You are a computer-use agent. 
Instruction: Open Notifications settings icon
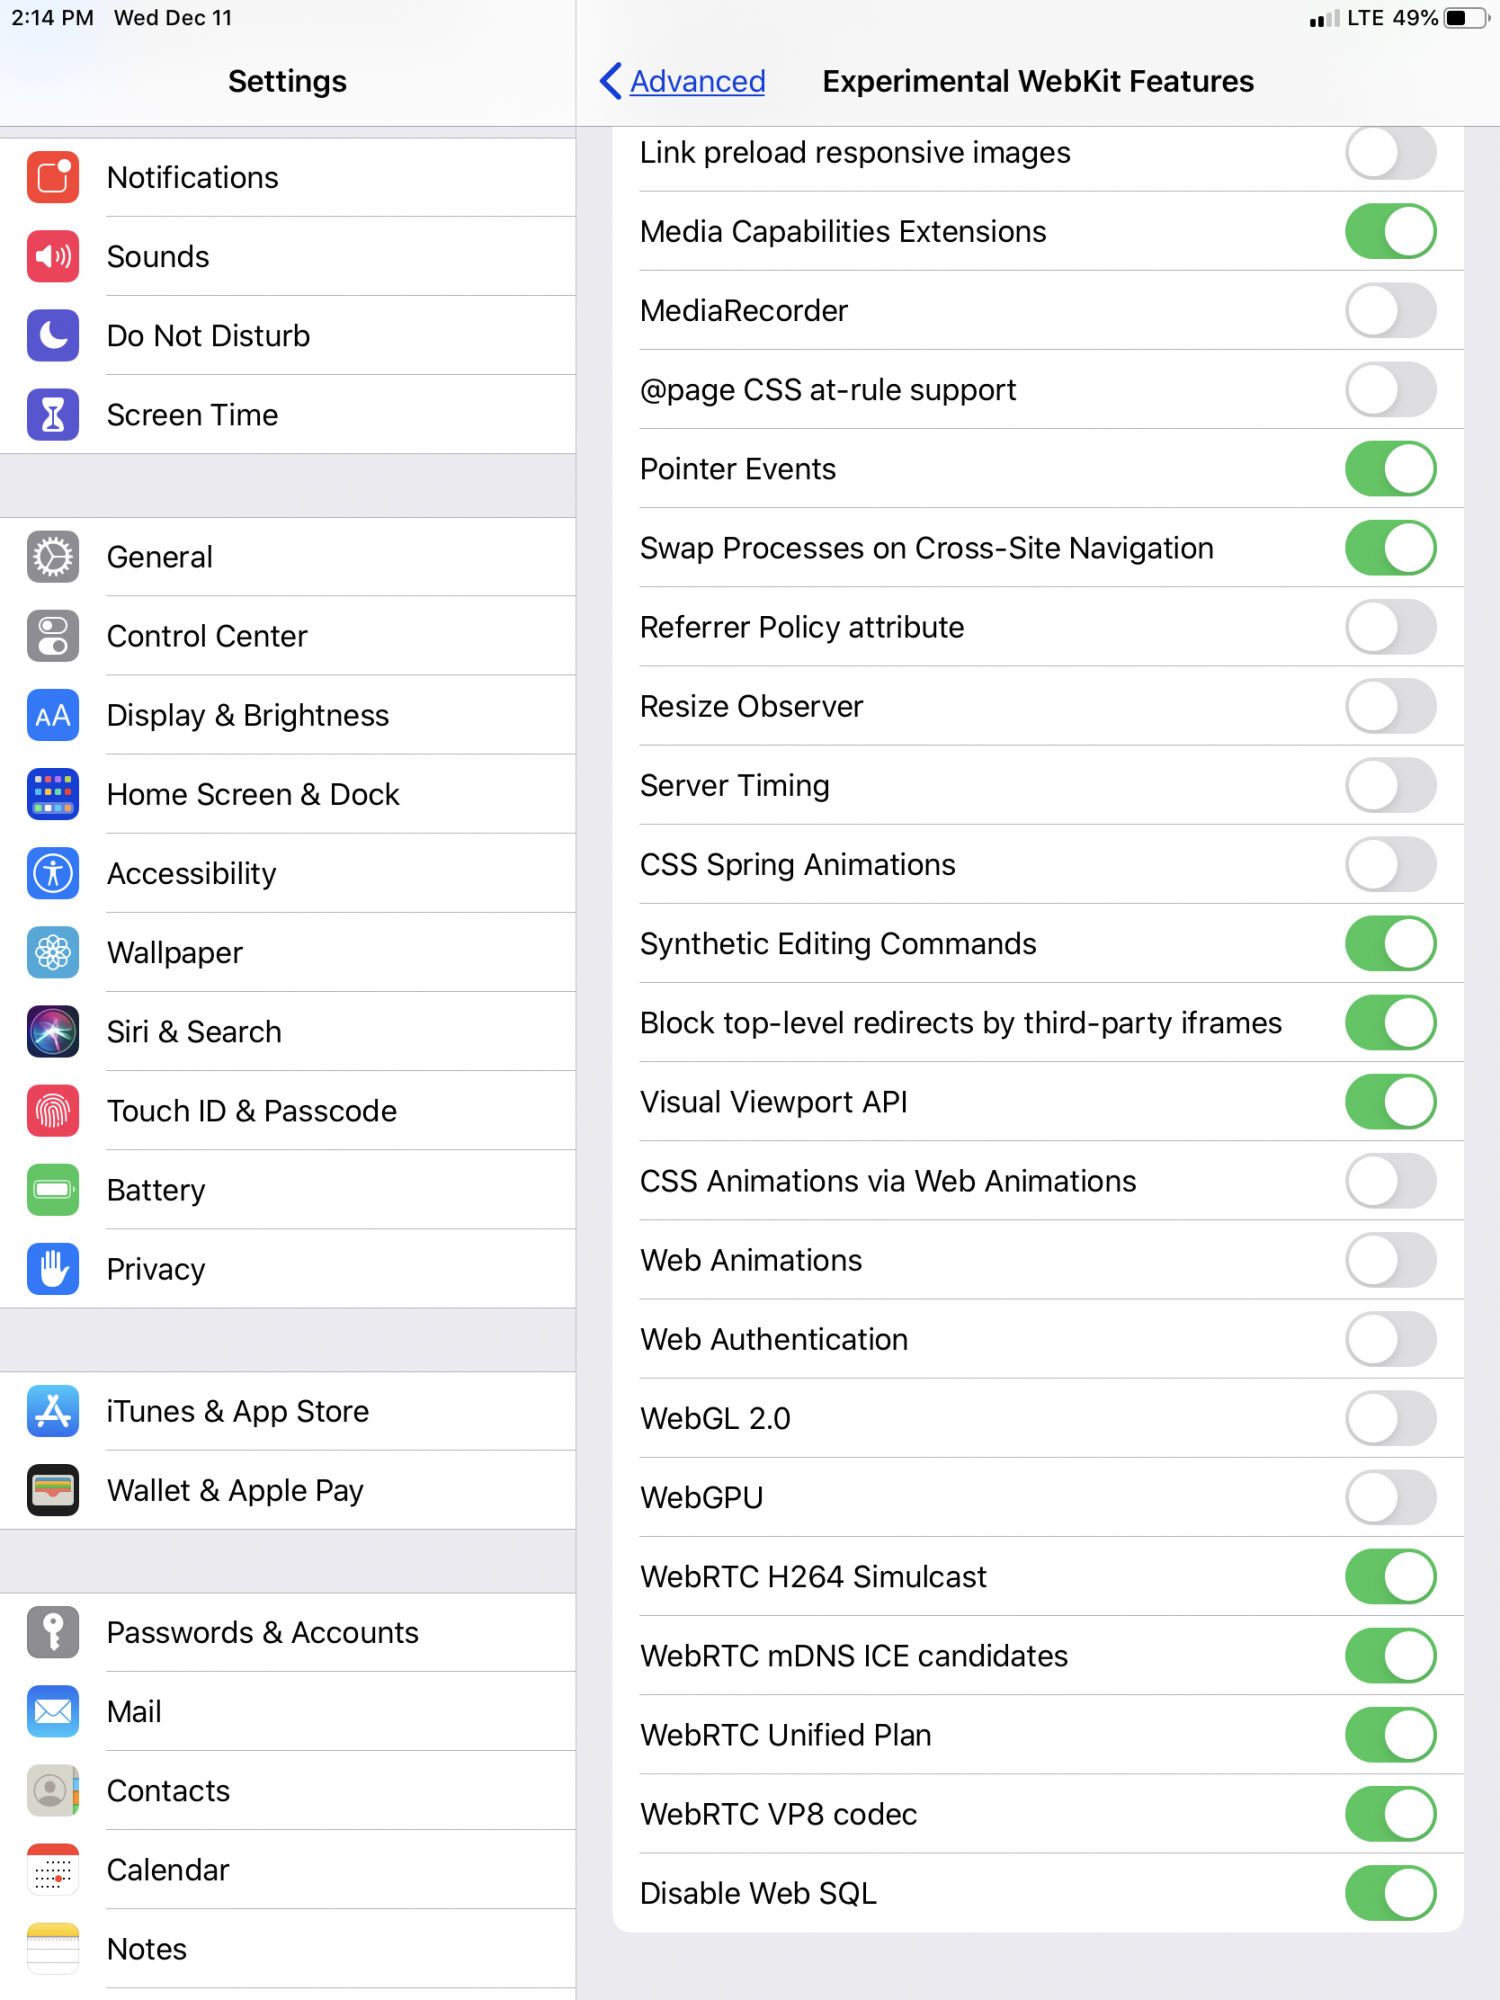[x=53, y=177]
